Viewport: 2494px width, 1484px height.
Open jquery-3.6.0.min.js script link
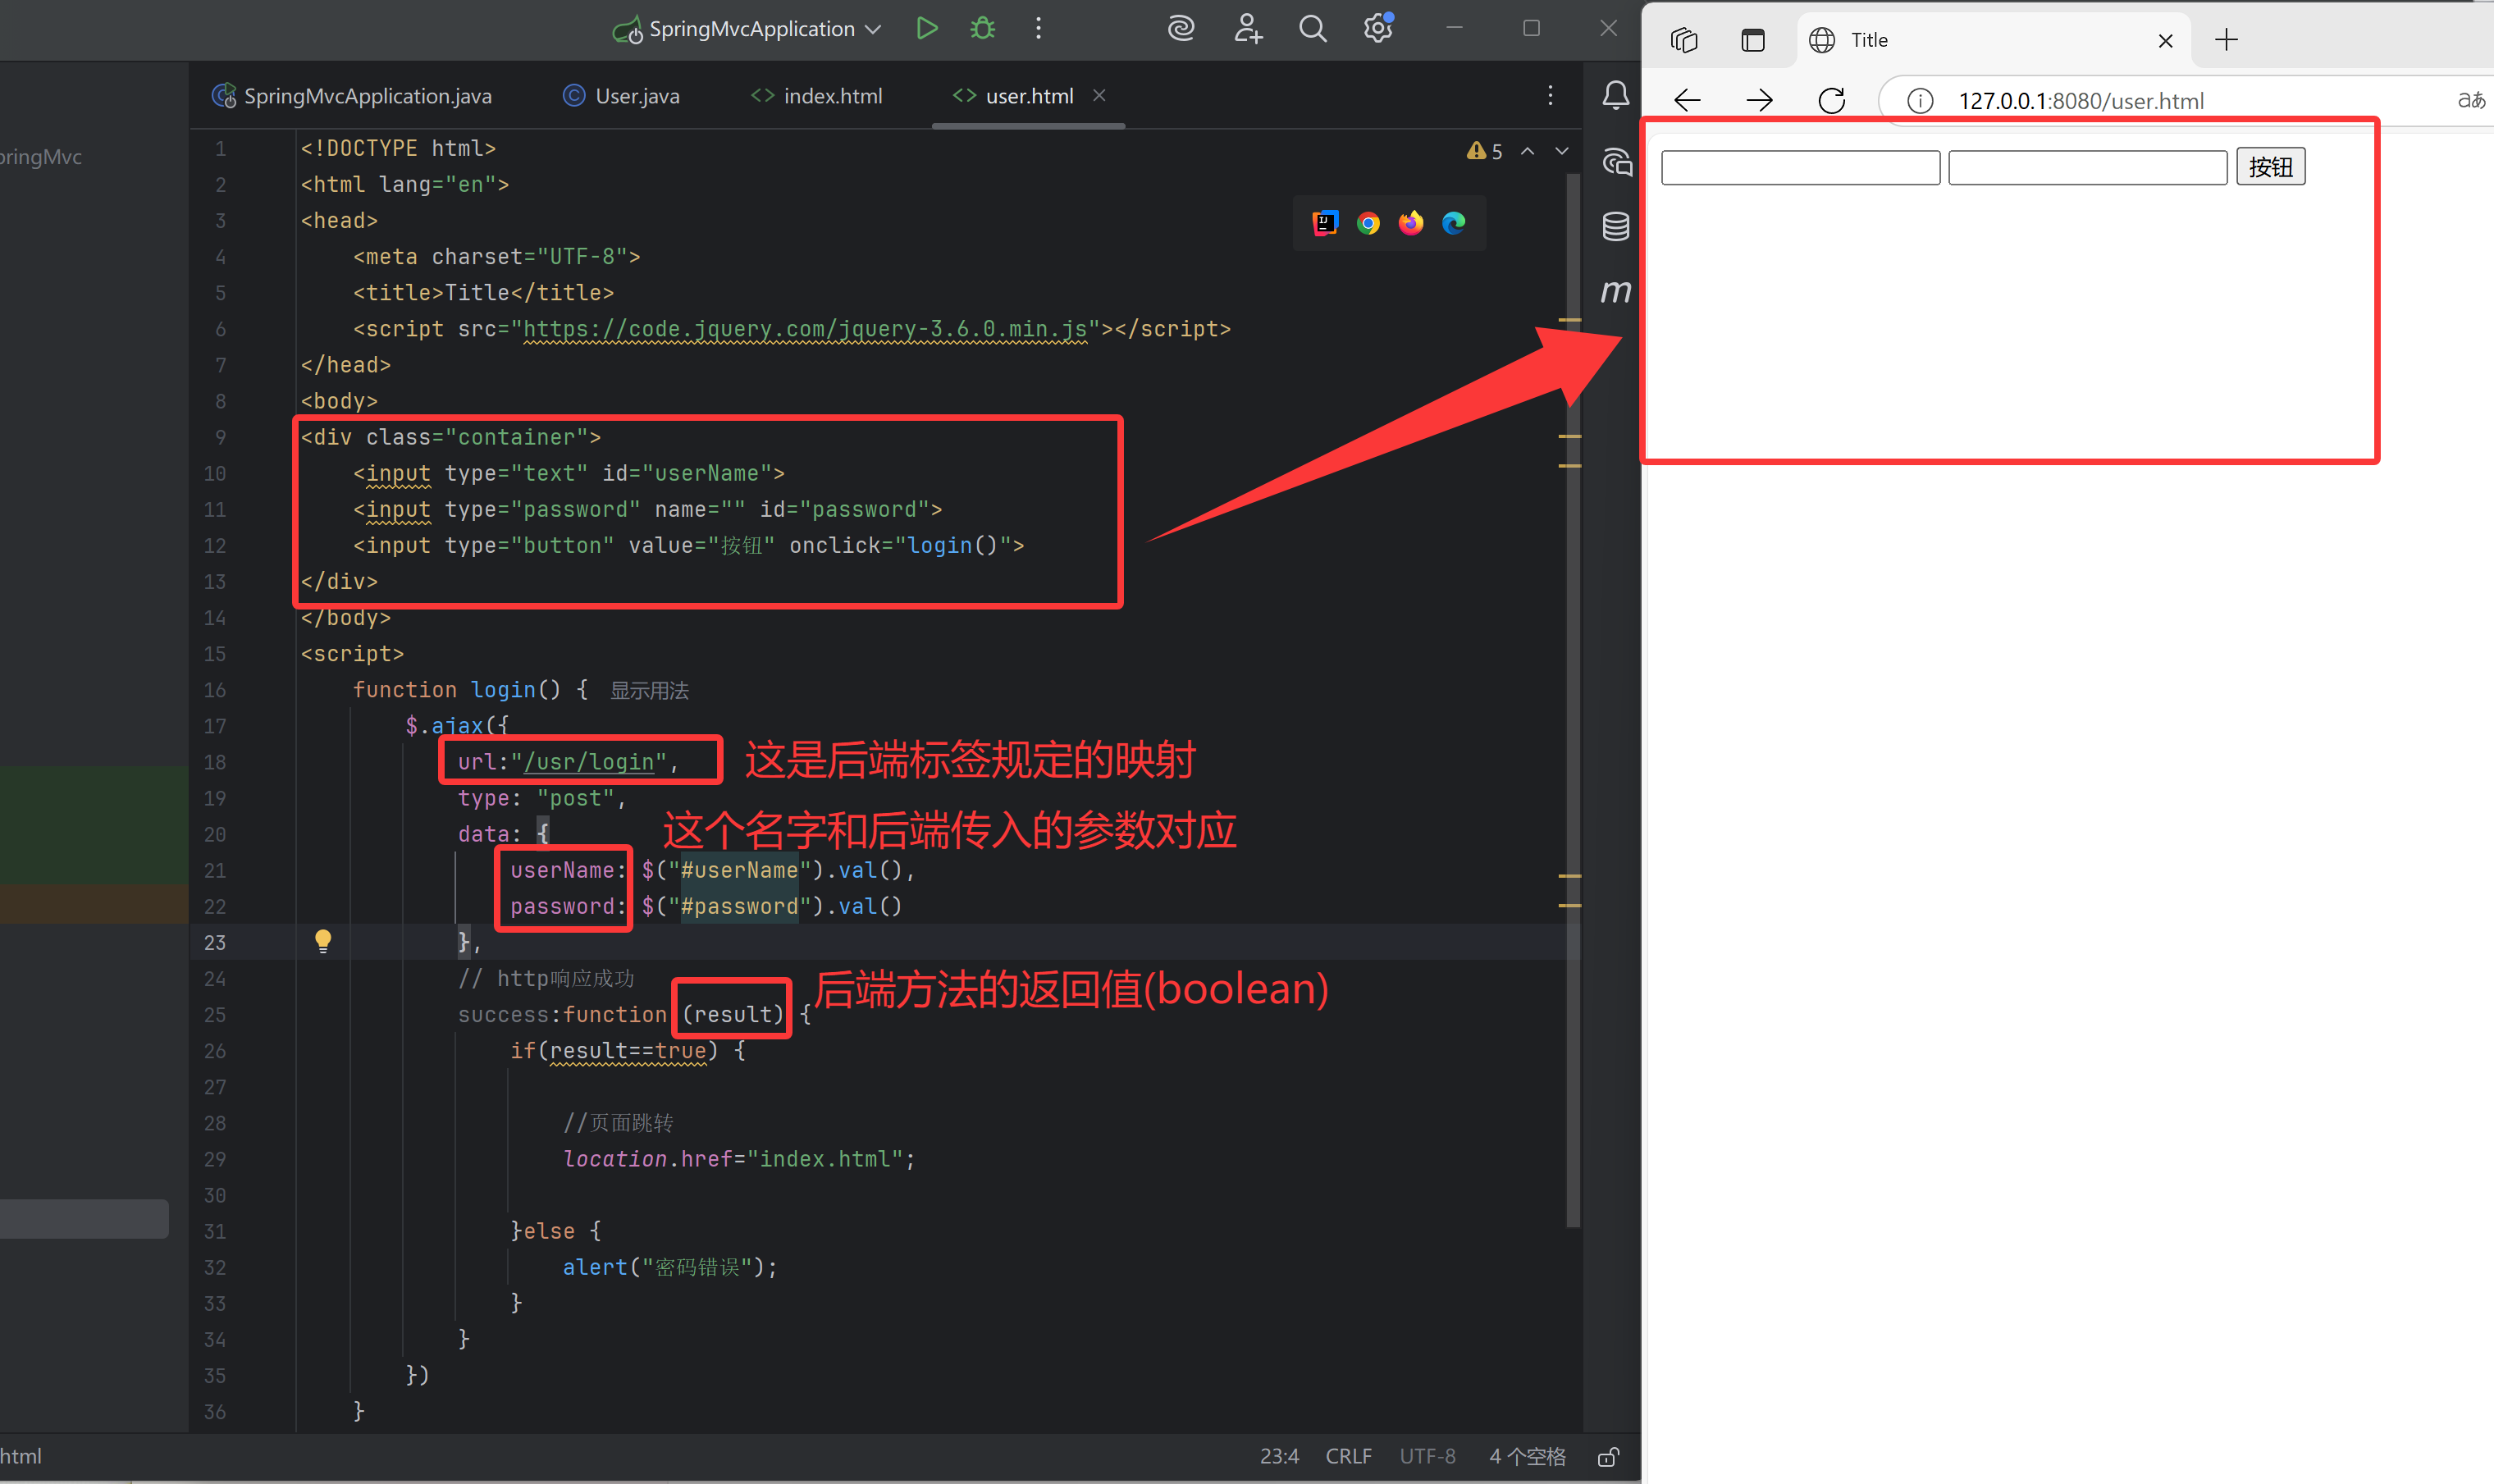pyautogui.click(x=806, y=329)
